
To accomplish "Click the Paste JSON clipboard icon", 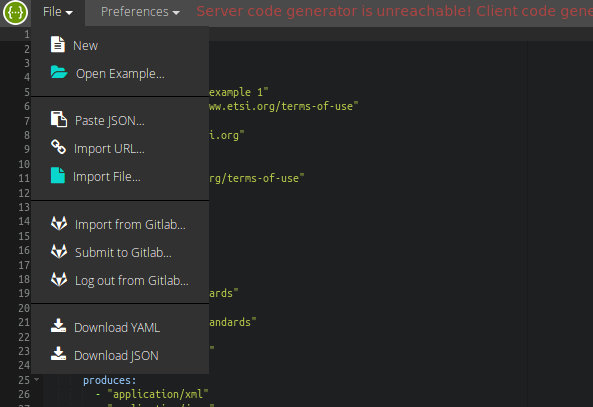I will [59, 119].
